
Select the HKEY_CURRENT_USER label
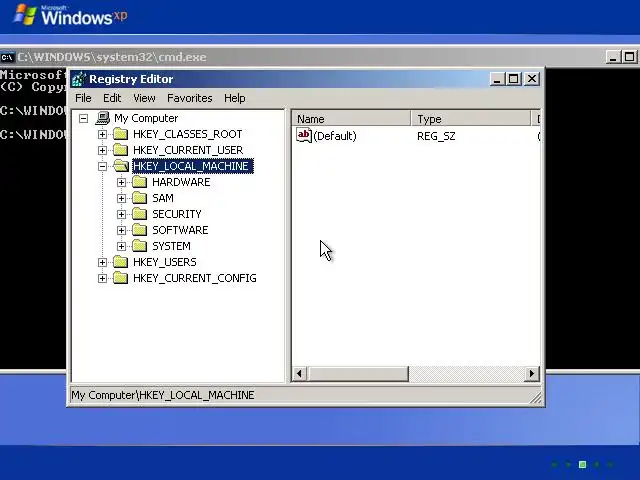pyautogui.click(x=188, y=150)
